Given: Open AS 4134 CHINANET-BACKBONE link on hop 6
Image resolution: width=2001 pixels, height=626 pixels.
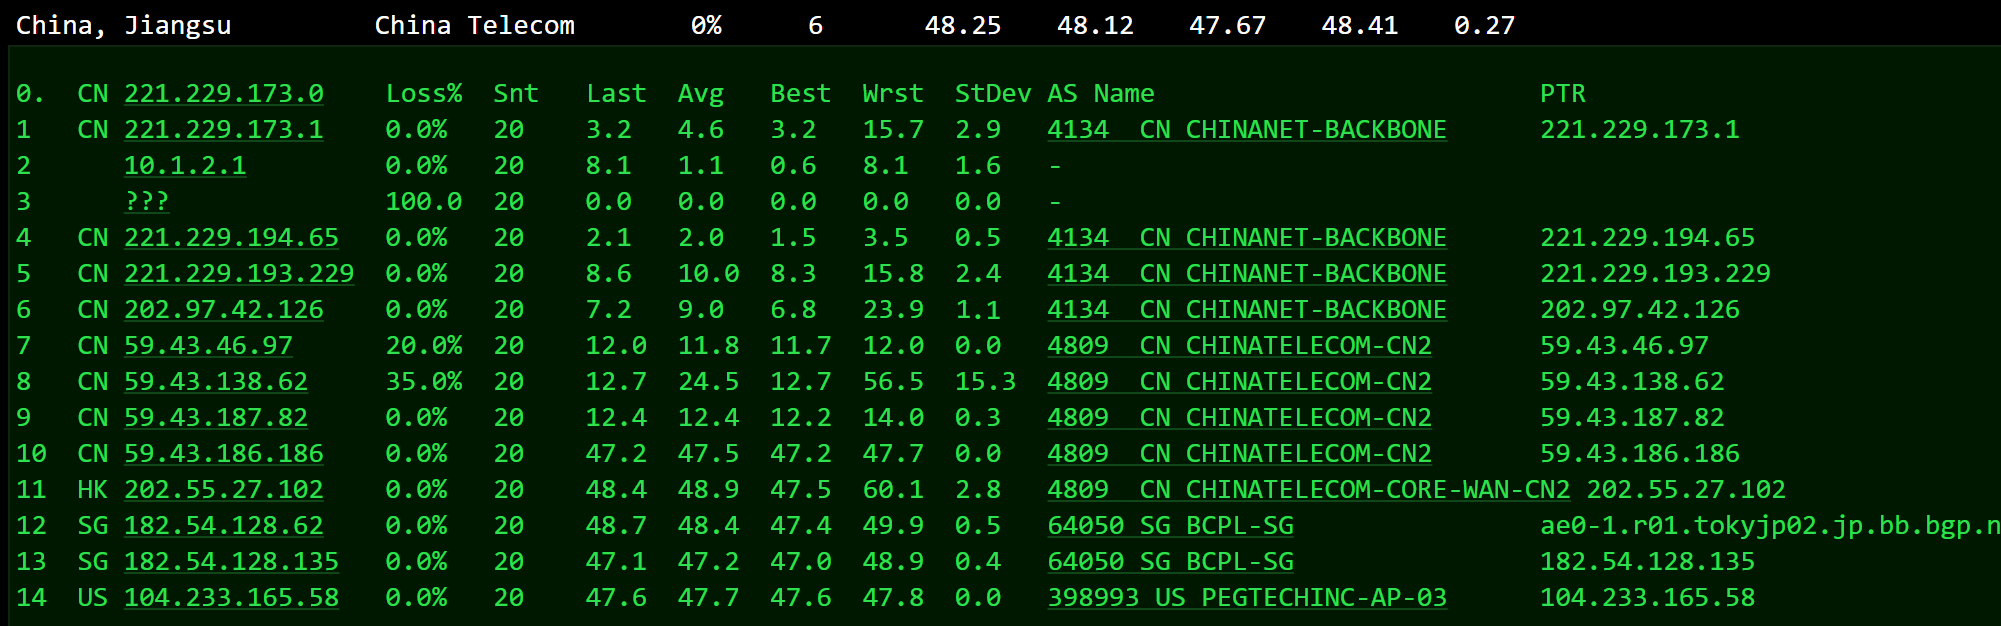Looking at the screenshot, I should tap(1247, 310).
